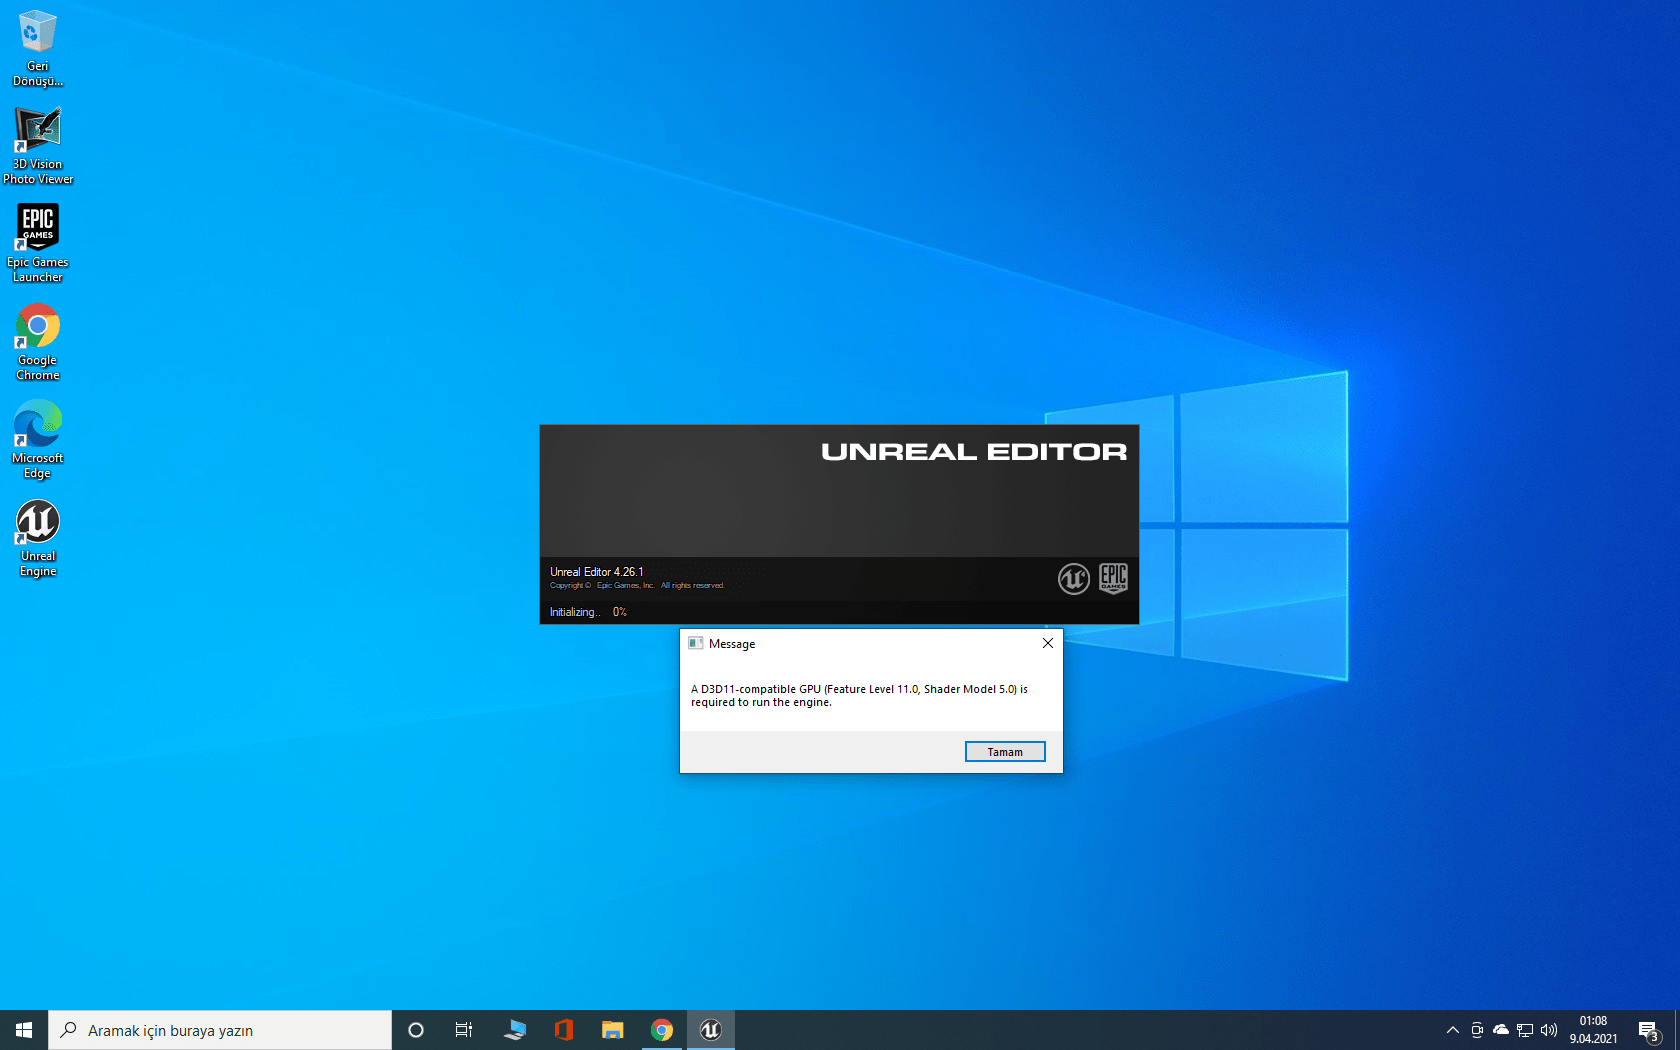1680x1050 pixels.
Task: Click the UNREAL EDITOR splash title
Action: (974, 452)
